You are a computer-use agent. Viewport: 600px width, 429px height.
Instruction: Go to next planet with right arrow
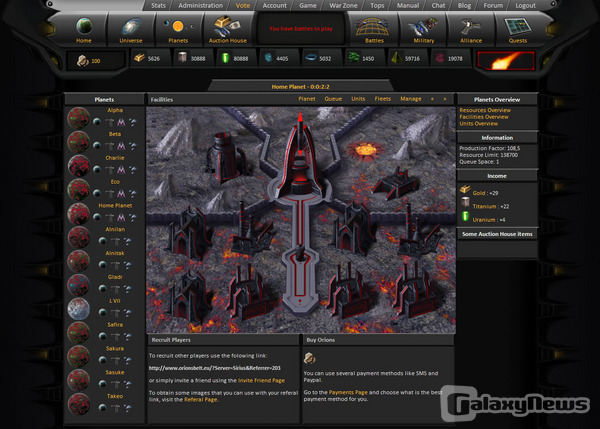coord(444,100)
